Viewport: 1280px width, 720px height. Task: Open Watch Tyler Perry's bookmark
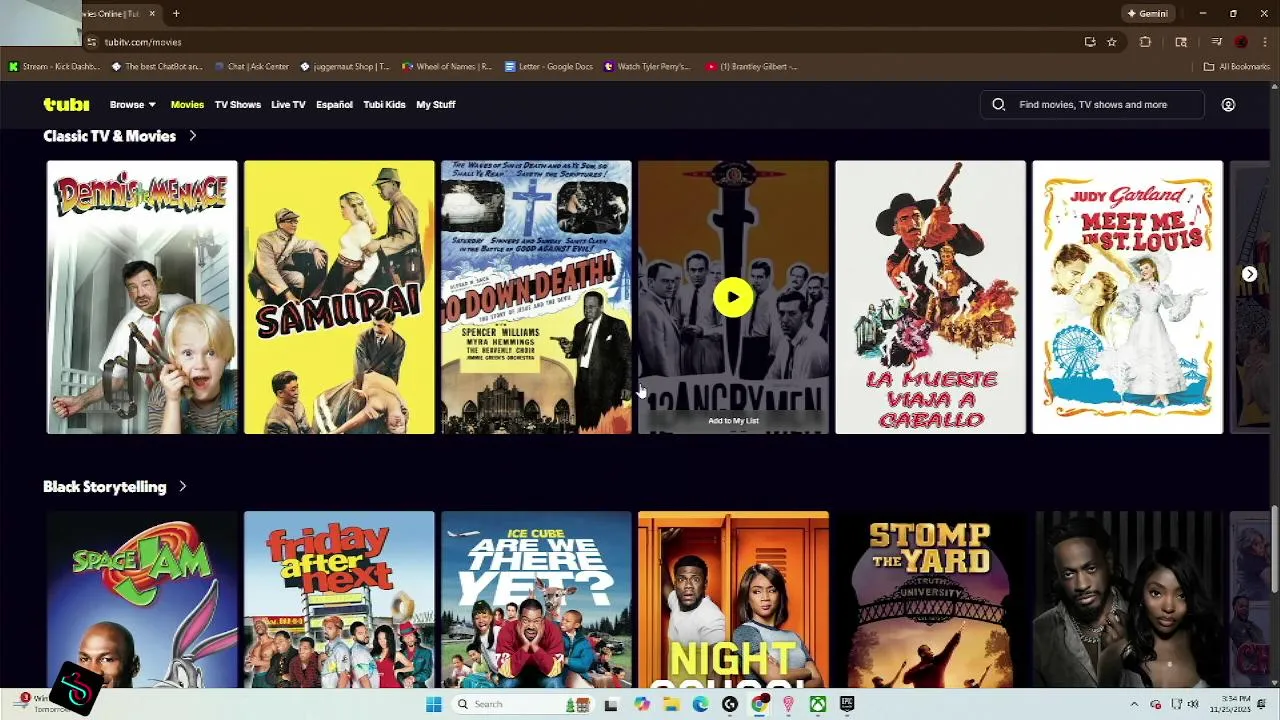(x=646, y=66)
